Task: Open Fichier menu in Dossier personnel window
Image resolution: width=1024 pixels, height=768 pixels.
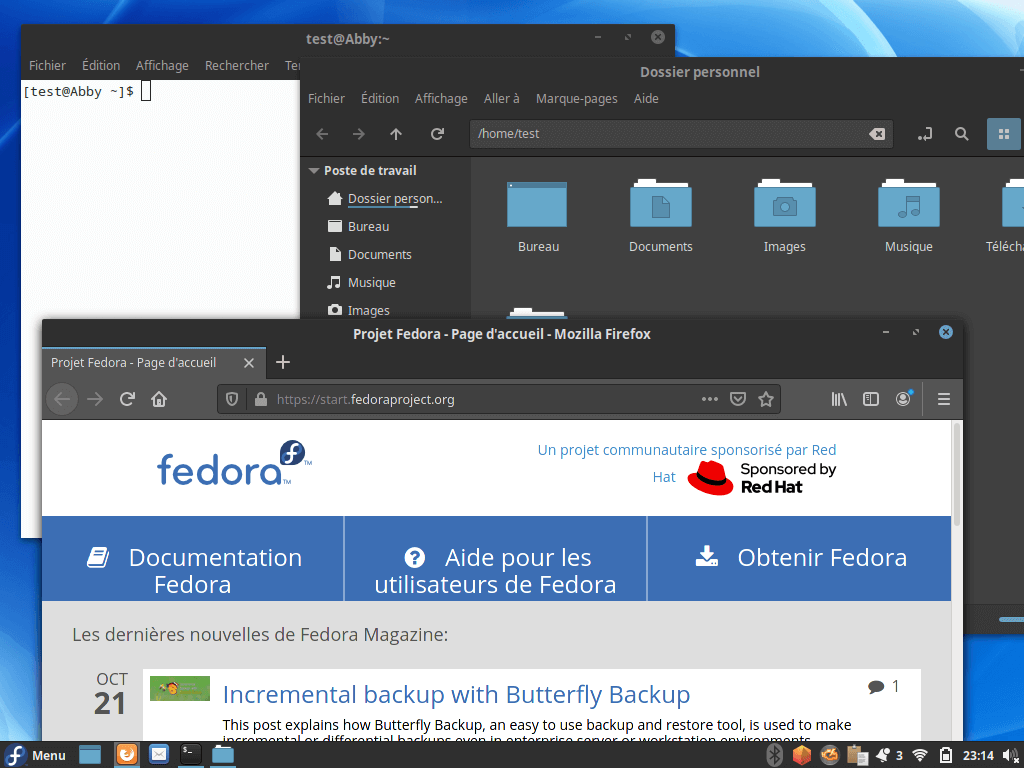Action: [x=326, y=99]
